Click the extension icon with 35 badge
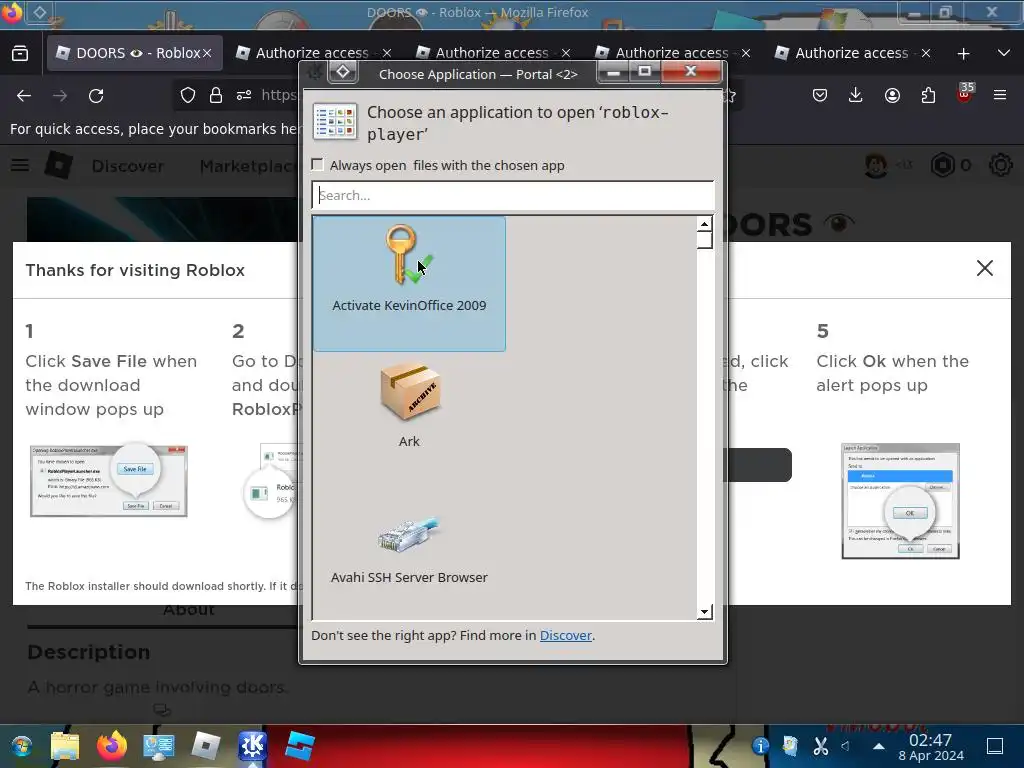The width and height of the screenshot is (1024, 768). tap(964, 94)
